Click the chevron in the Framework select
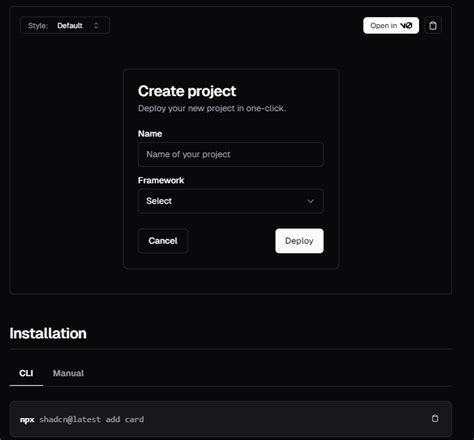This screenshot has height=440, width=474. tap(310, 201)
